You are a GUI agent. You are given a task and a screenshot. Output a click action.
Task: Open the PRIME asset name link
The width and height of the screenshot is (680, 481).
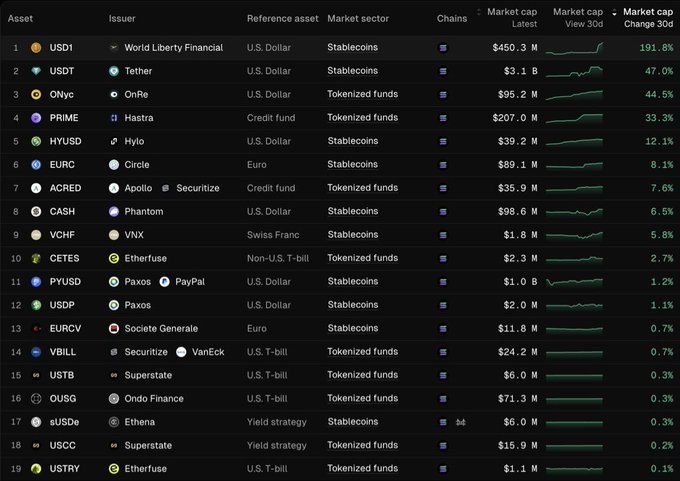(64, 118)
